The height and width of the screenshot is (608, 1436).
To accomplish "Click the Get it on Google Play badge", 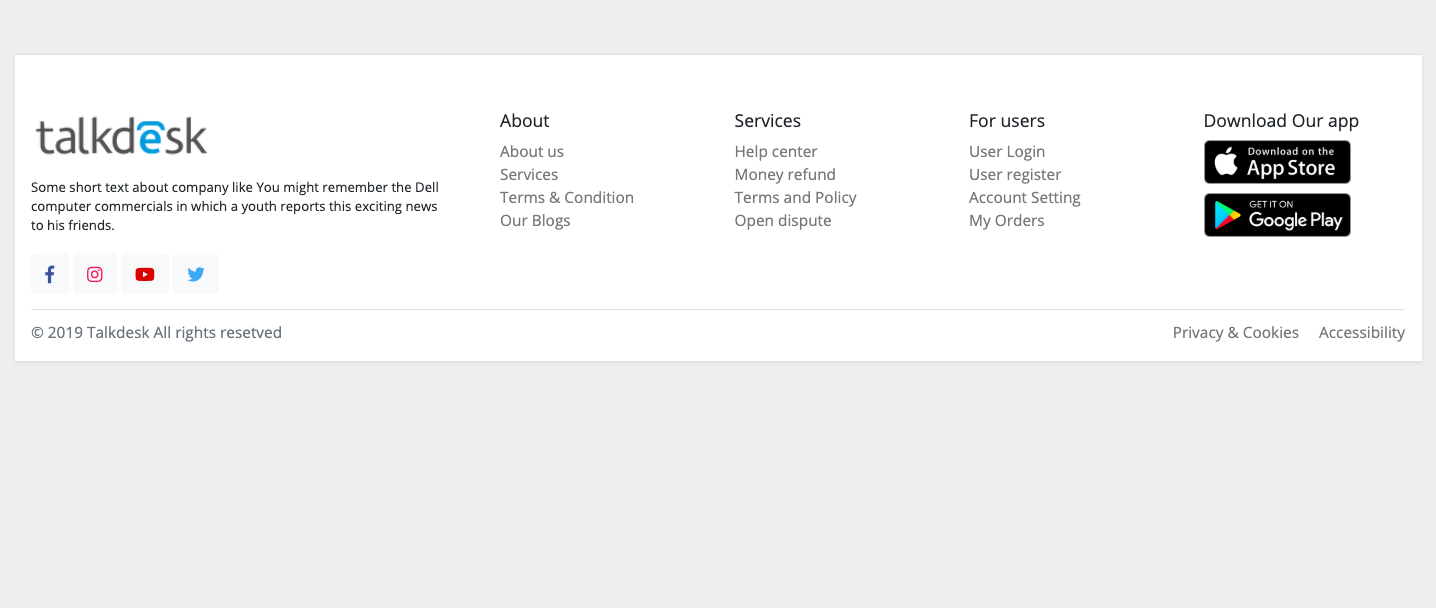I will coord(1277,214).
